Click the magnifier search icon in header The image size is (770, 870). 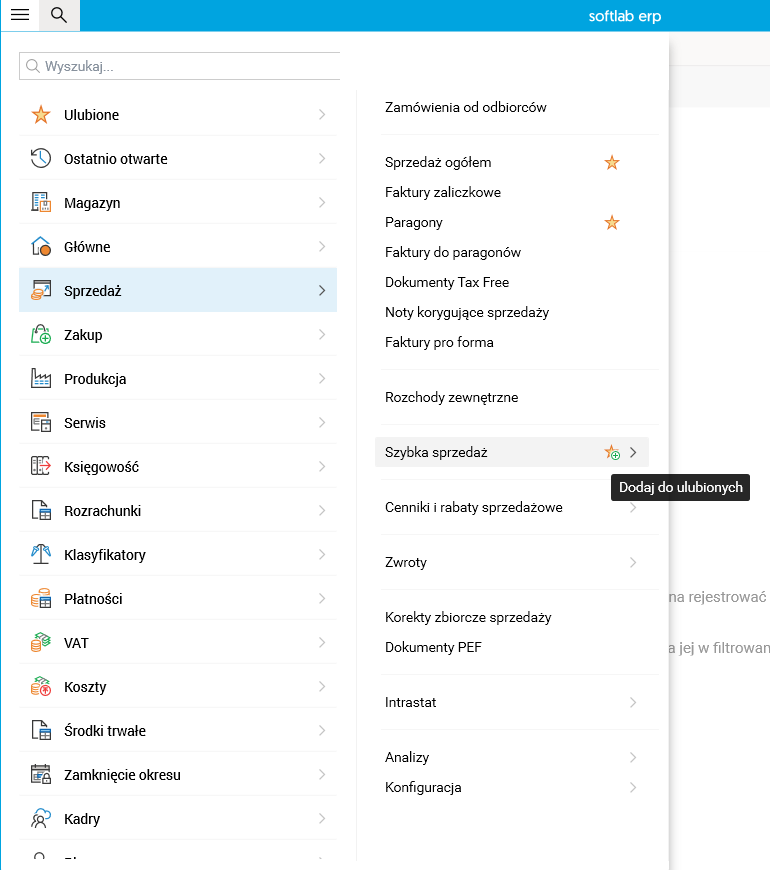(58, 15)
